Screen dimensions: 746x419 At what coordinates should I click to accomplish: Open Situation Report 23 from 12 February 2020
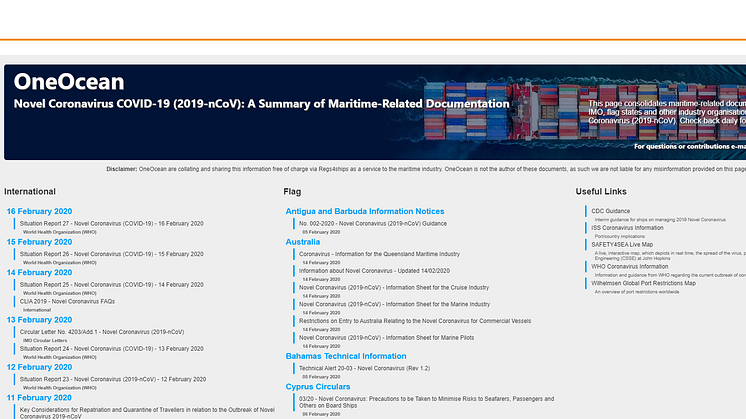click(113, 379)
